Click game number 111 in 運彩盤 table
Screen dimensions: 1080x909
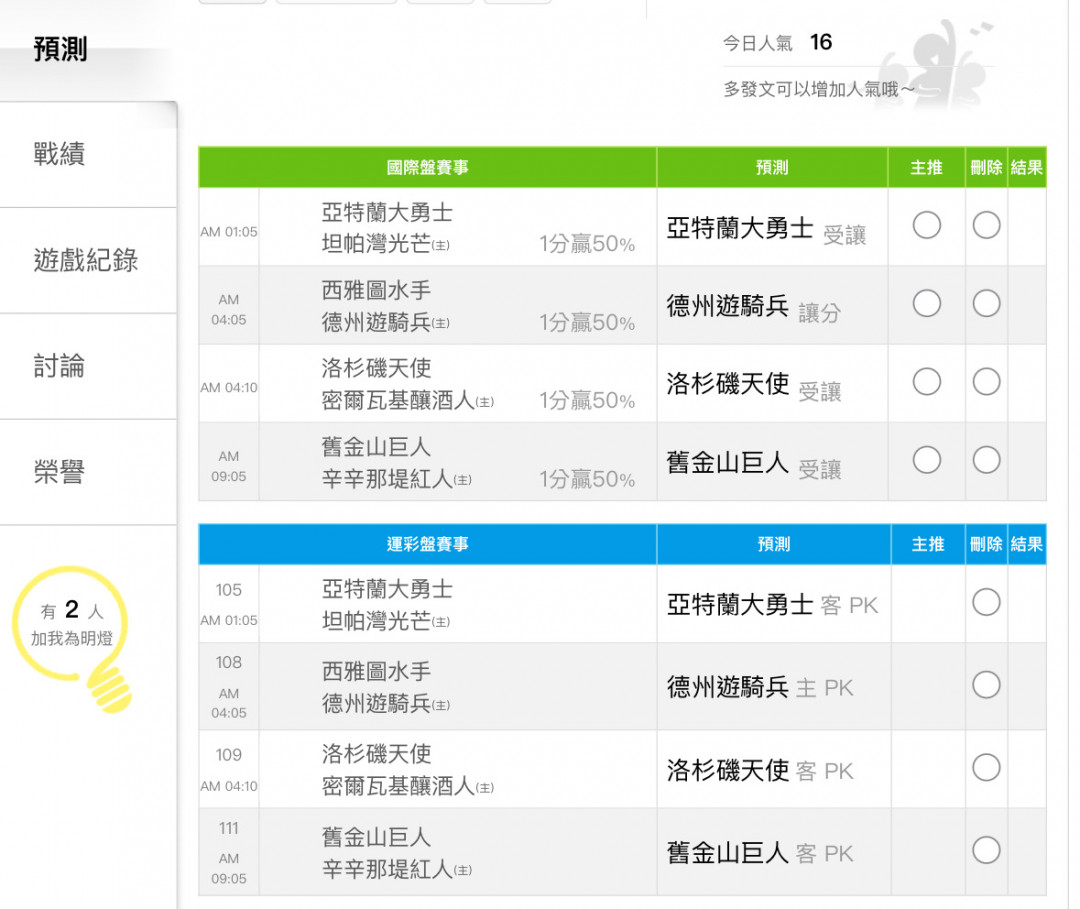(229, 828)
